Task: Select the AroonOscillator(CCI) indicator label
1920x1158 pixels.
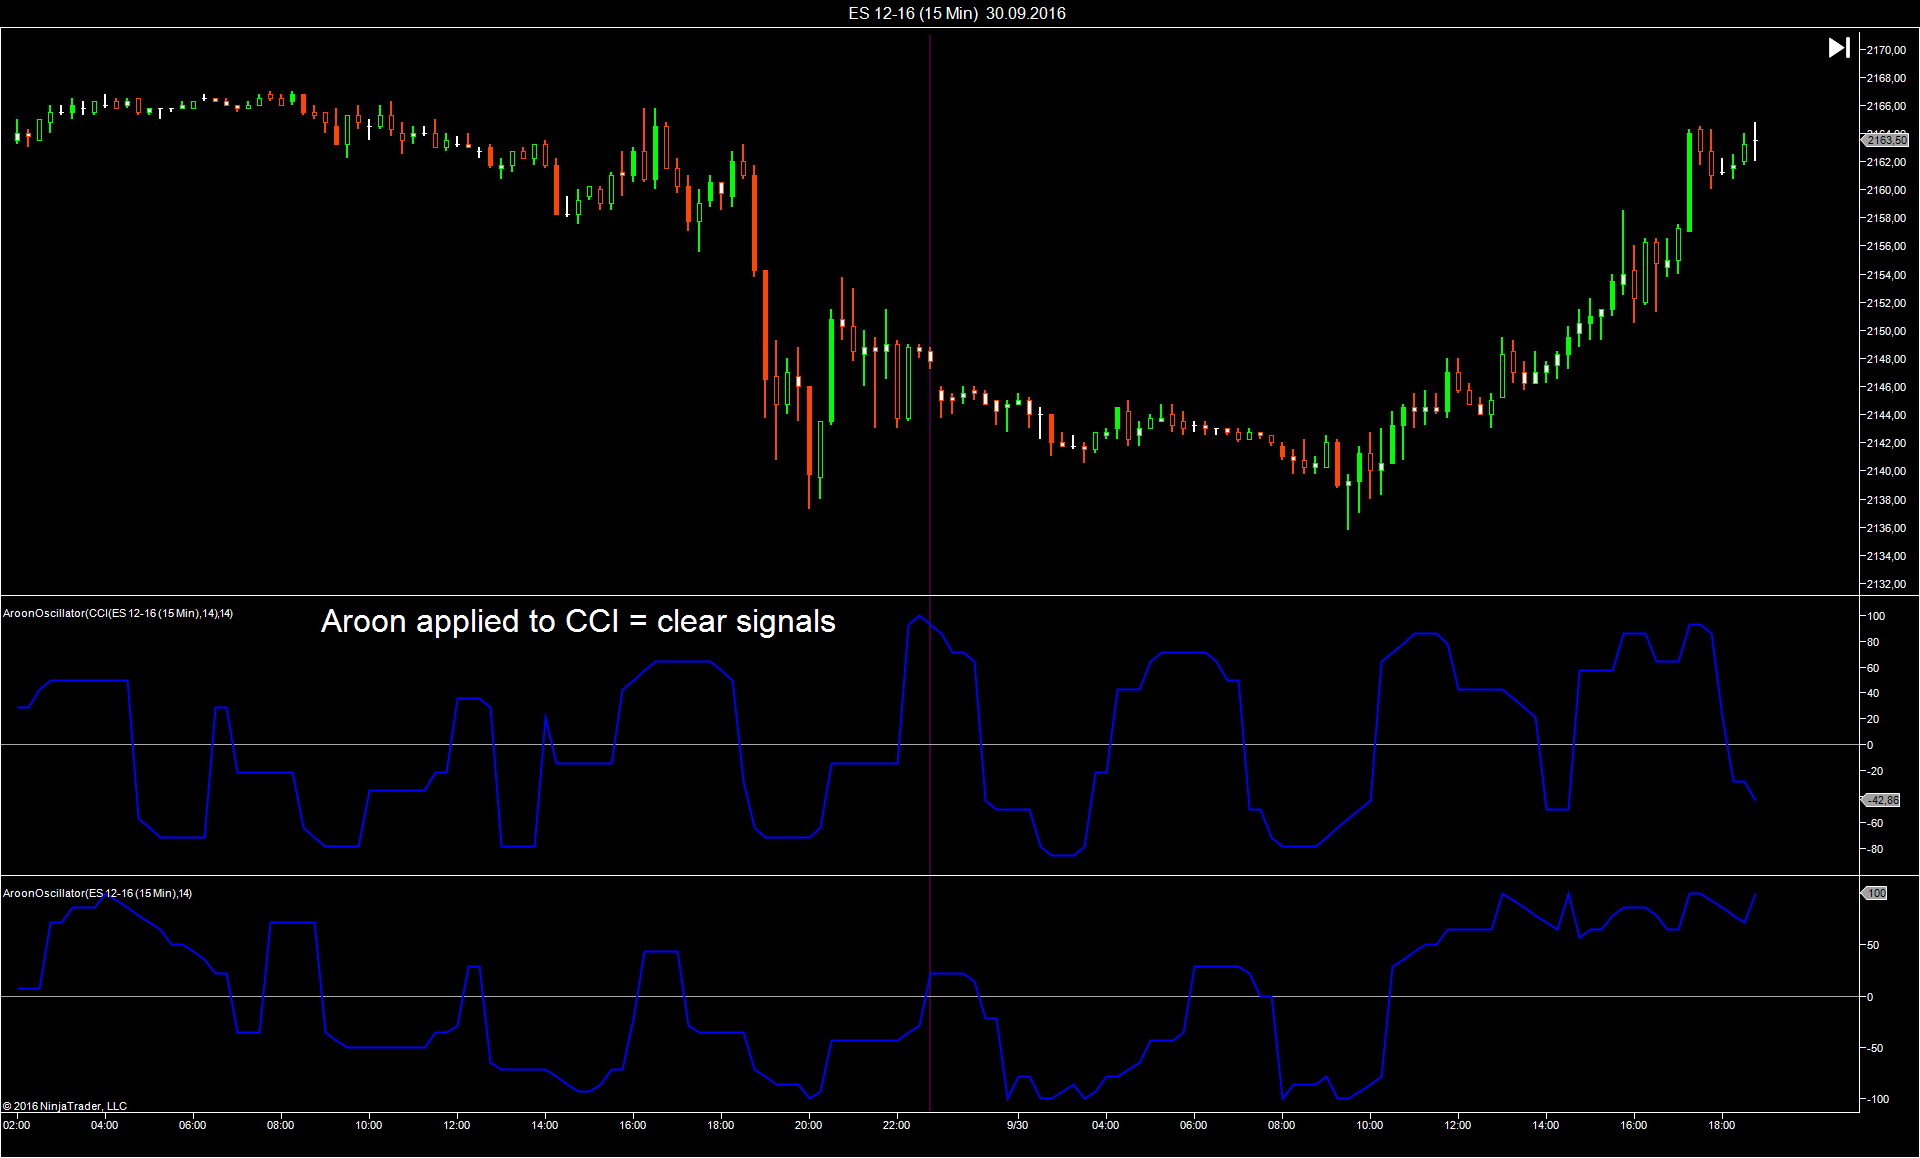Action: pyautogui.click(x=118, y=613)
